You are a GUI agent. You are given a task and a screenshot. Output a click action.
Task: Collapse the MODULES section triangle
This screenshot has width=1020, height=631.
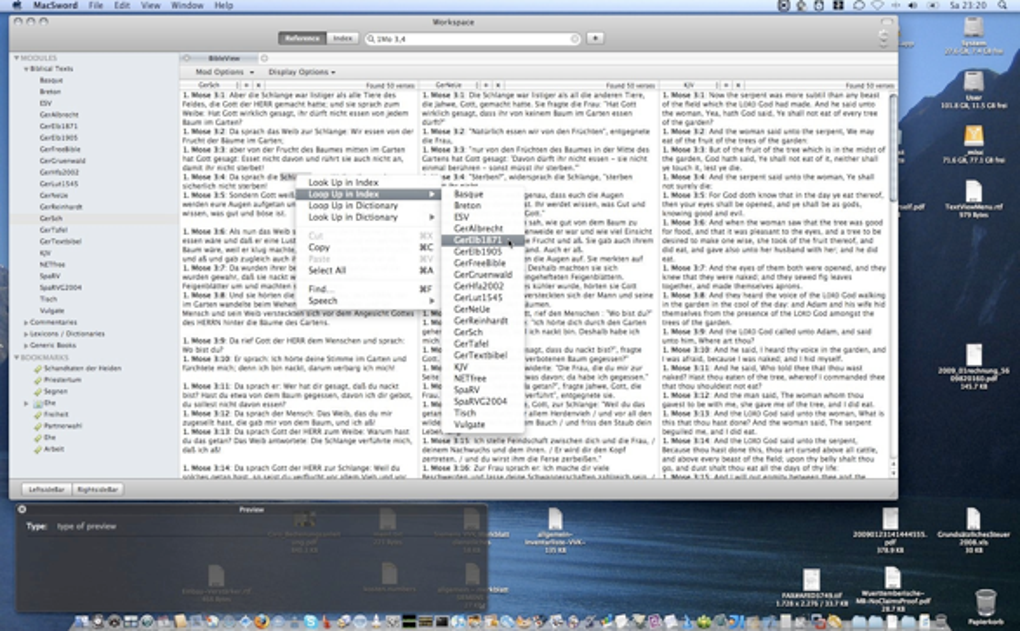(x=17, y=58)
